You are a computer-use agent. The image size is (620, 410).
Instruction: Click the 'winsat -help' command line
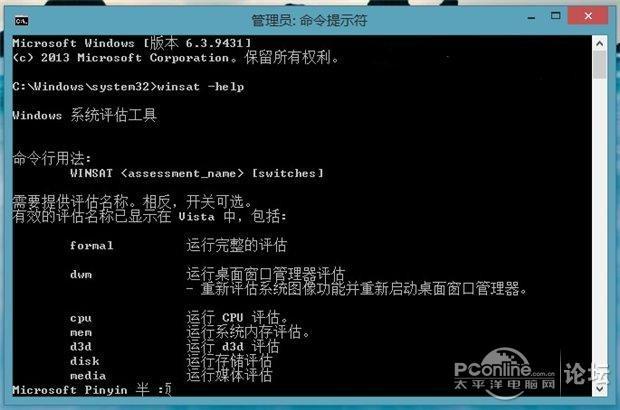(128, 86)
